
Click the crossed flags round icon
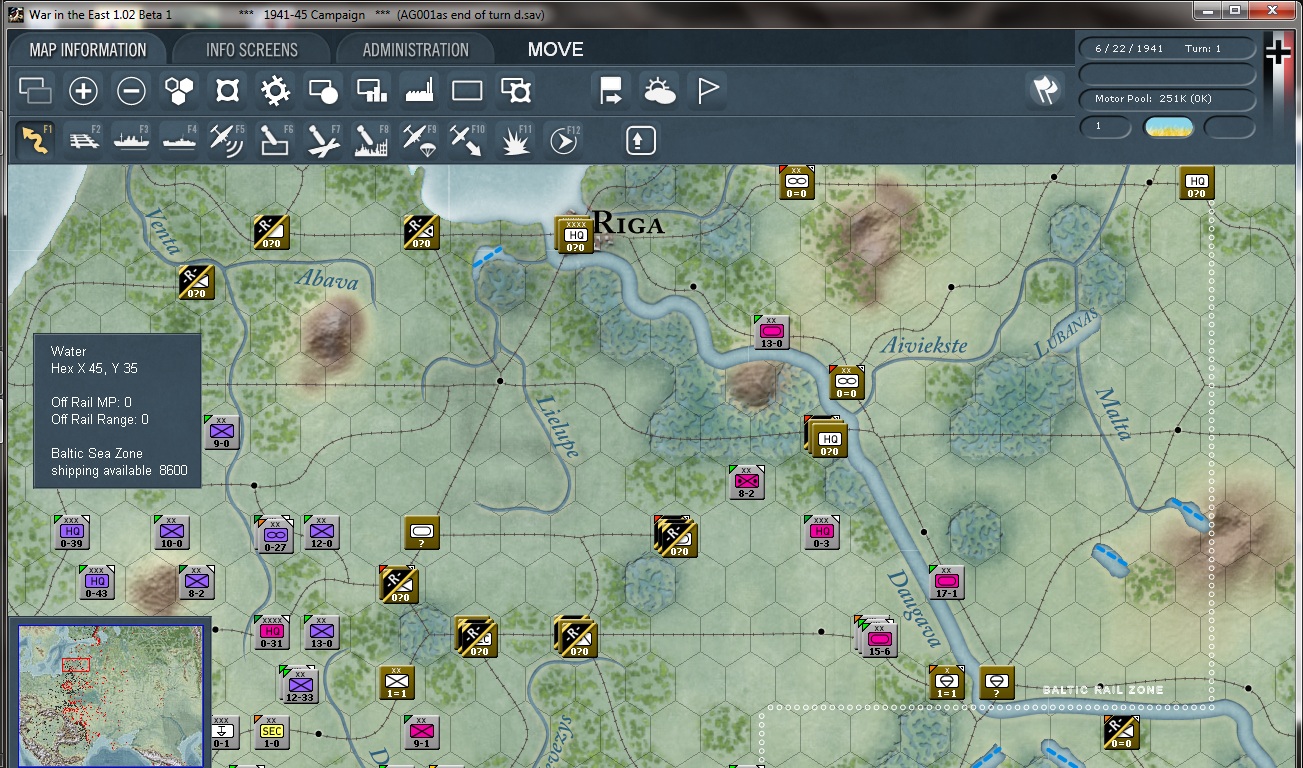click(1045, 91)
